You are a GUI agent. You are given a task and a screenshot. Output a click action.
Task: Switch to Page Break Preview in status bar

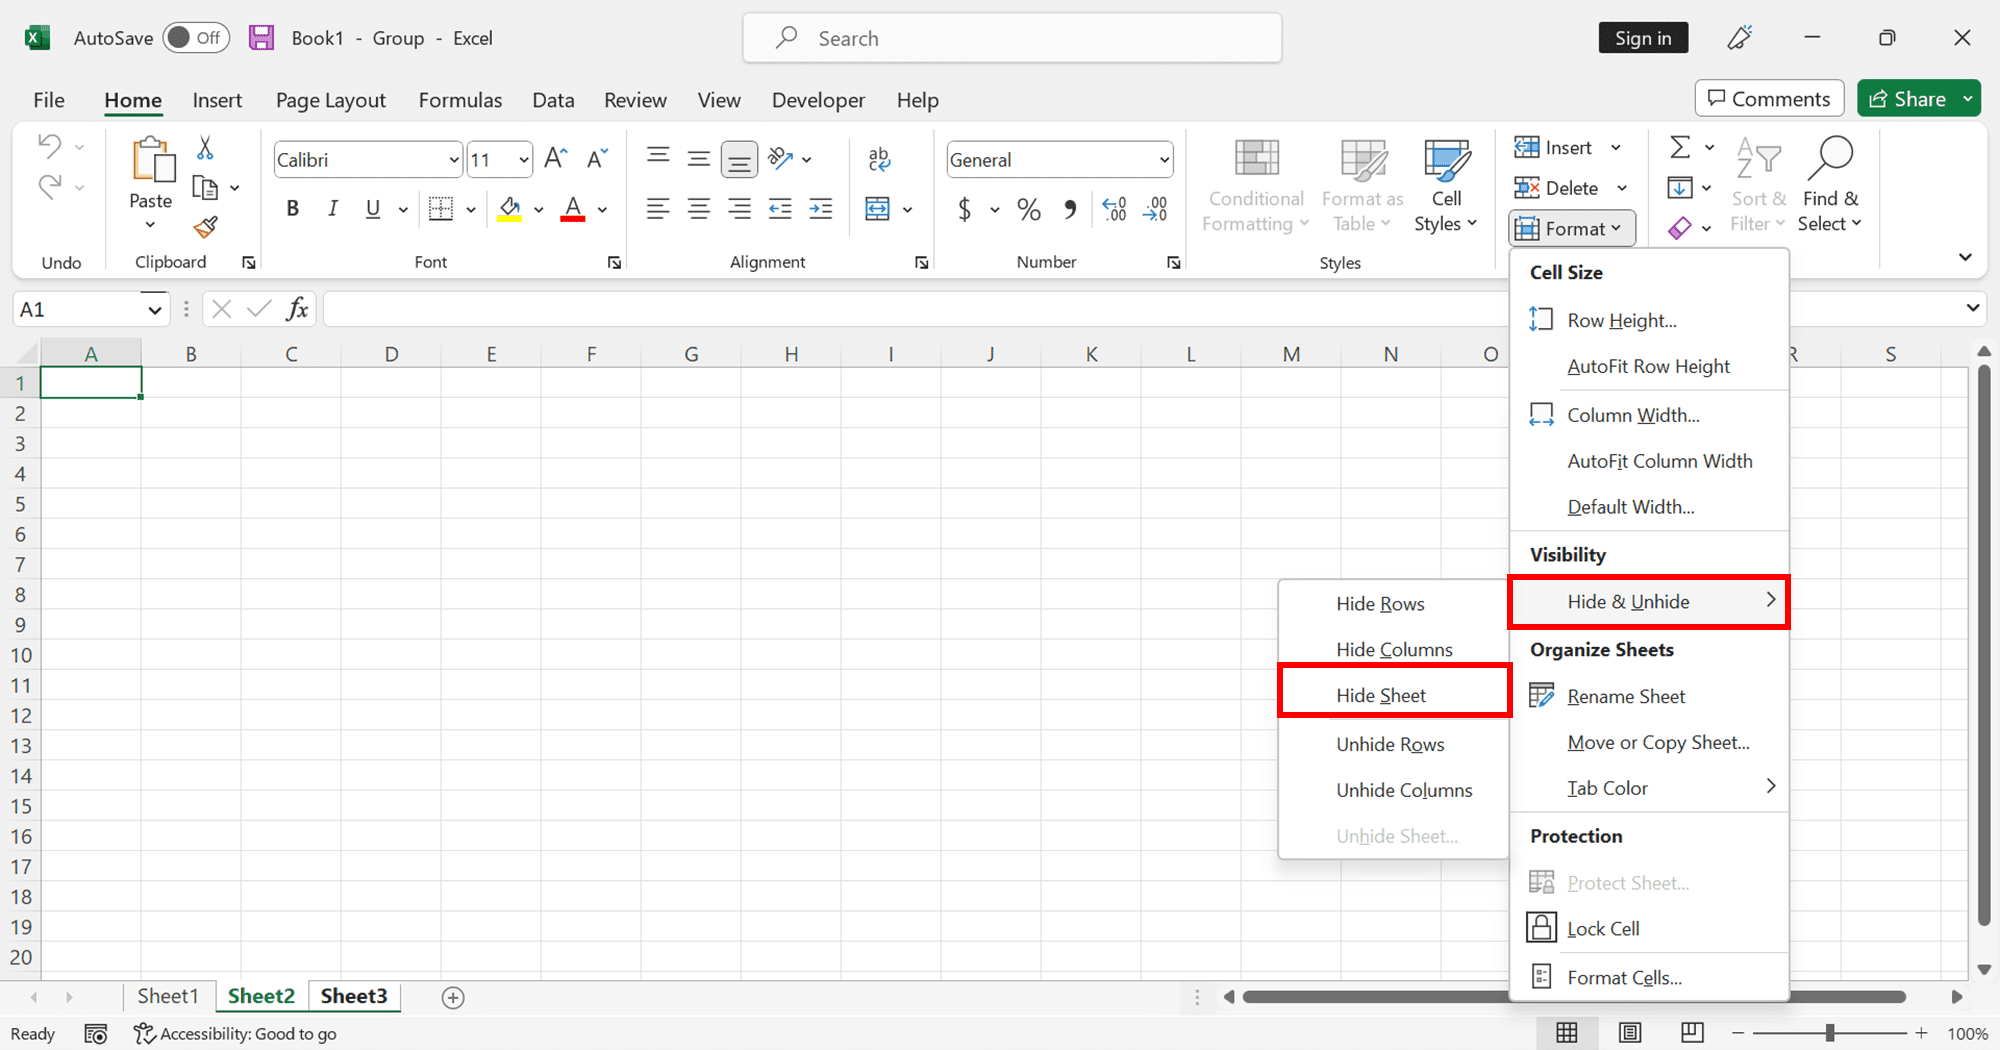coord(1692,1032)
